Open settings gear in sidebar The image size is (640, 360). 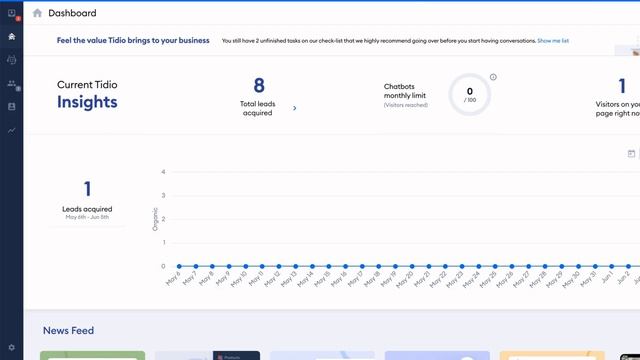click(x=12, y=347)
